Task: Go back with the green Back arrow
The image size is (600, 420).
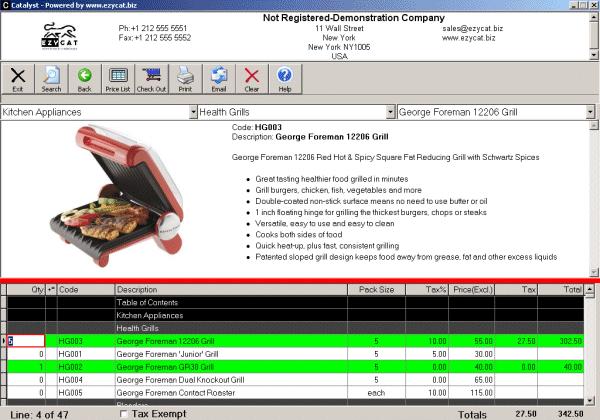Action: (85, 79)
